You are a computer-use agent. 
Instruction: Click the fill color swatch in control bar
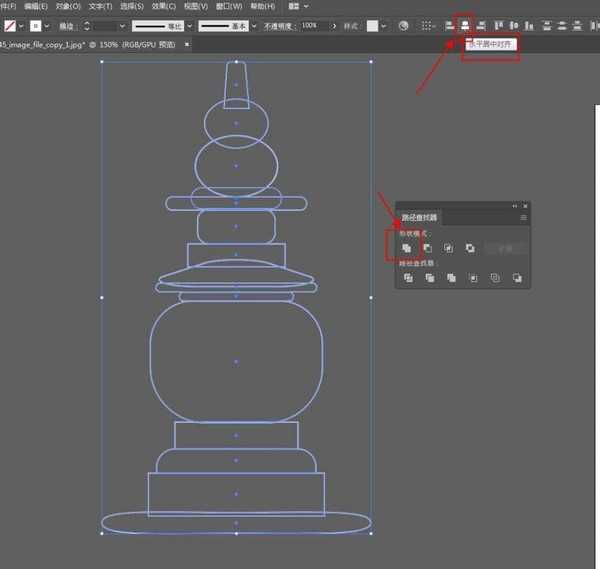pyautogui.click(x=8, y=25)
